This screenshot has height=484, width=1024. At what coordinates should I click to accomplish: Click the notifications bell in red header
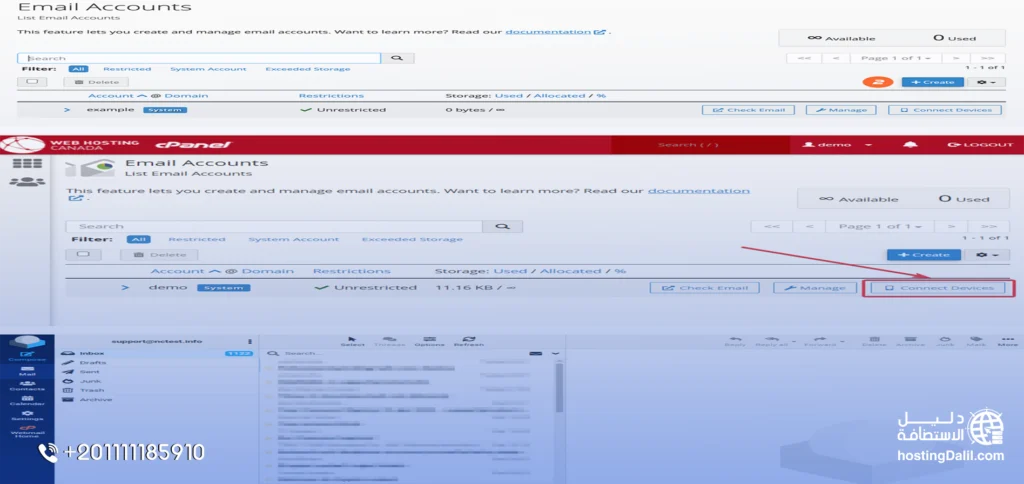[x=910, y=144]
